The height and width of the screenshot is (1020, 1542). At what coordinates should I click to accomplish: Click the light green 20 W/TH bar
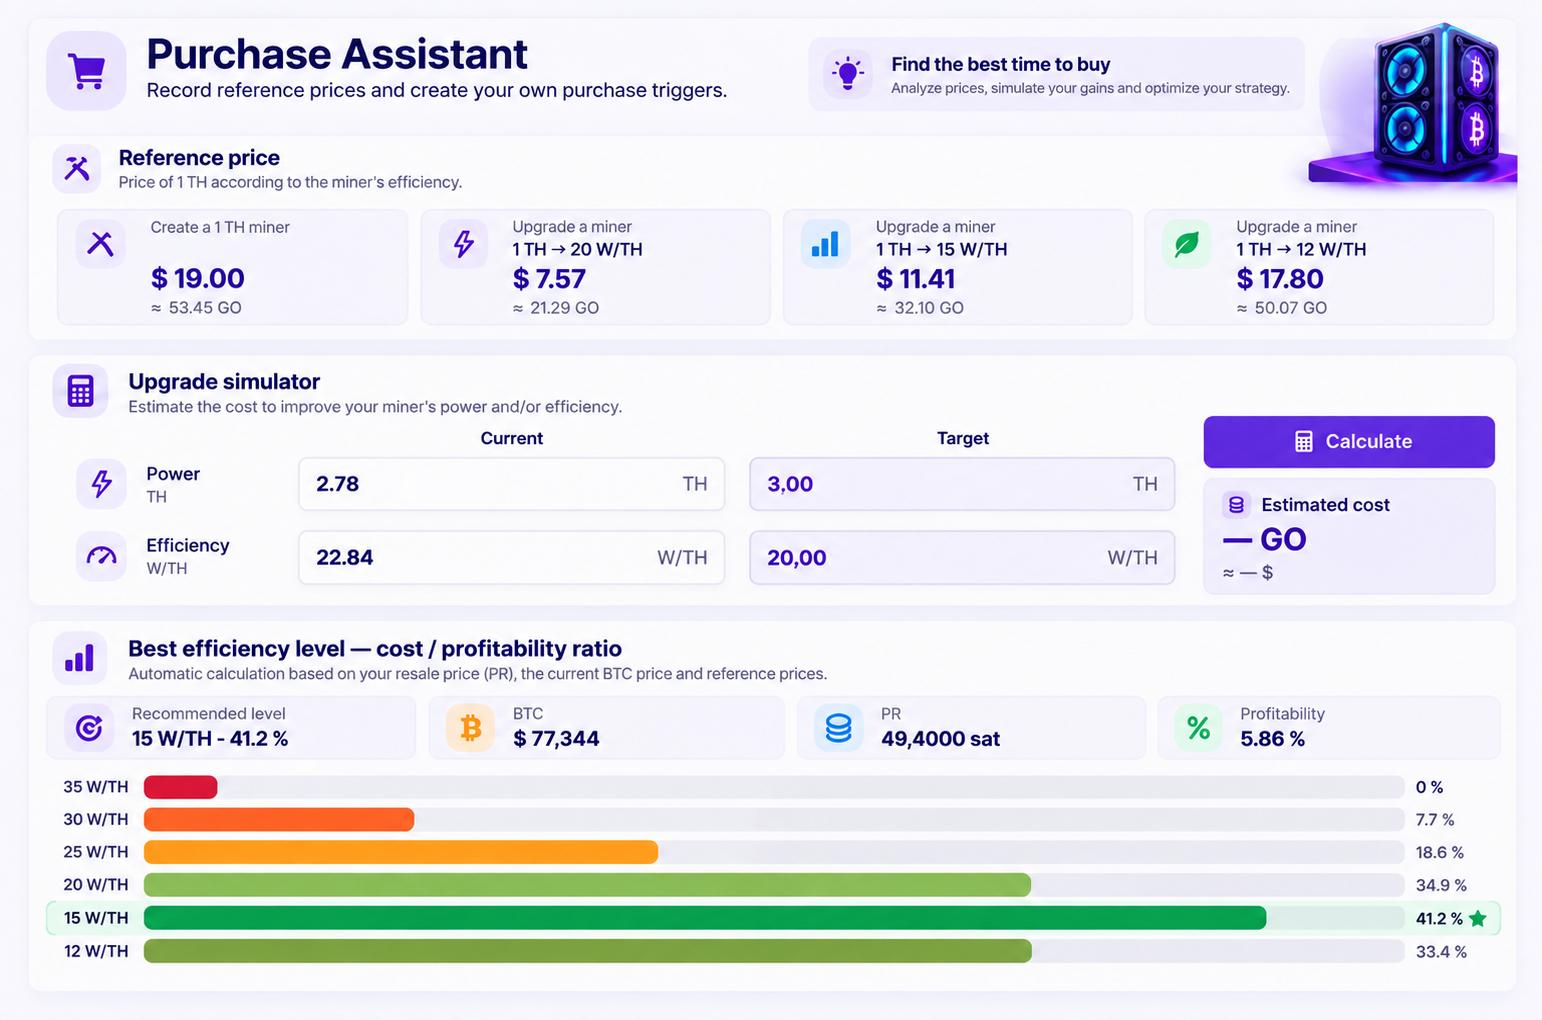pyautogui.click(x=588, y=885)
